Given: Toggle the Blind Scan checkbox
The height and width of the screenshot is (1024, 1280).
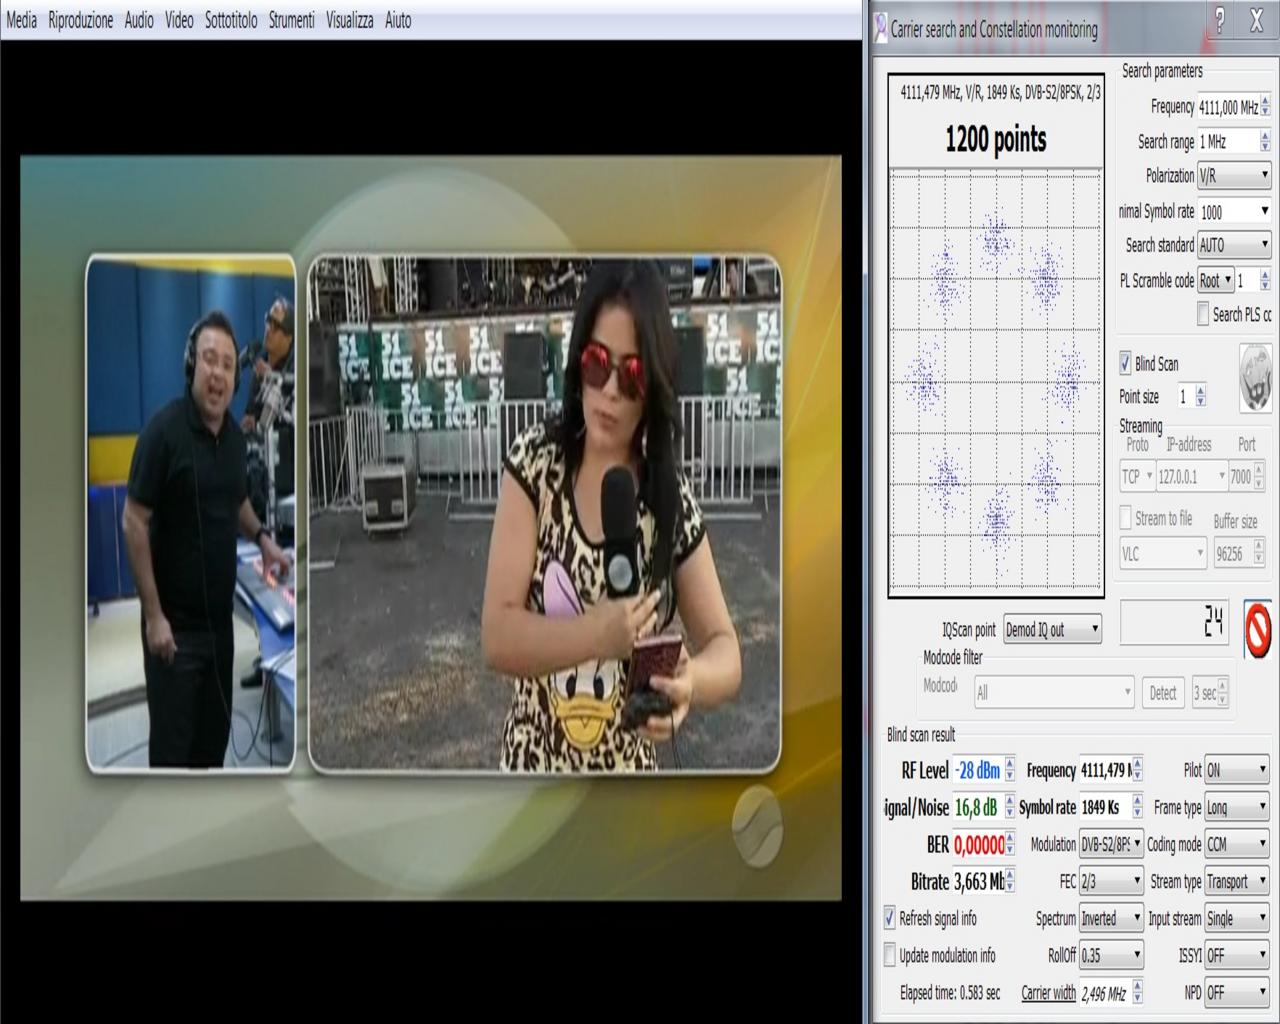Looking at the screenshot, I should point(1125,363).
